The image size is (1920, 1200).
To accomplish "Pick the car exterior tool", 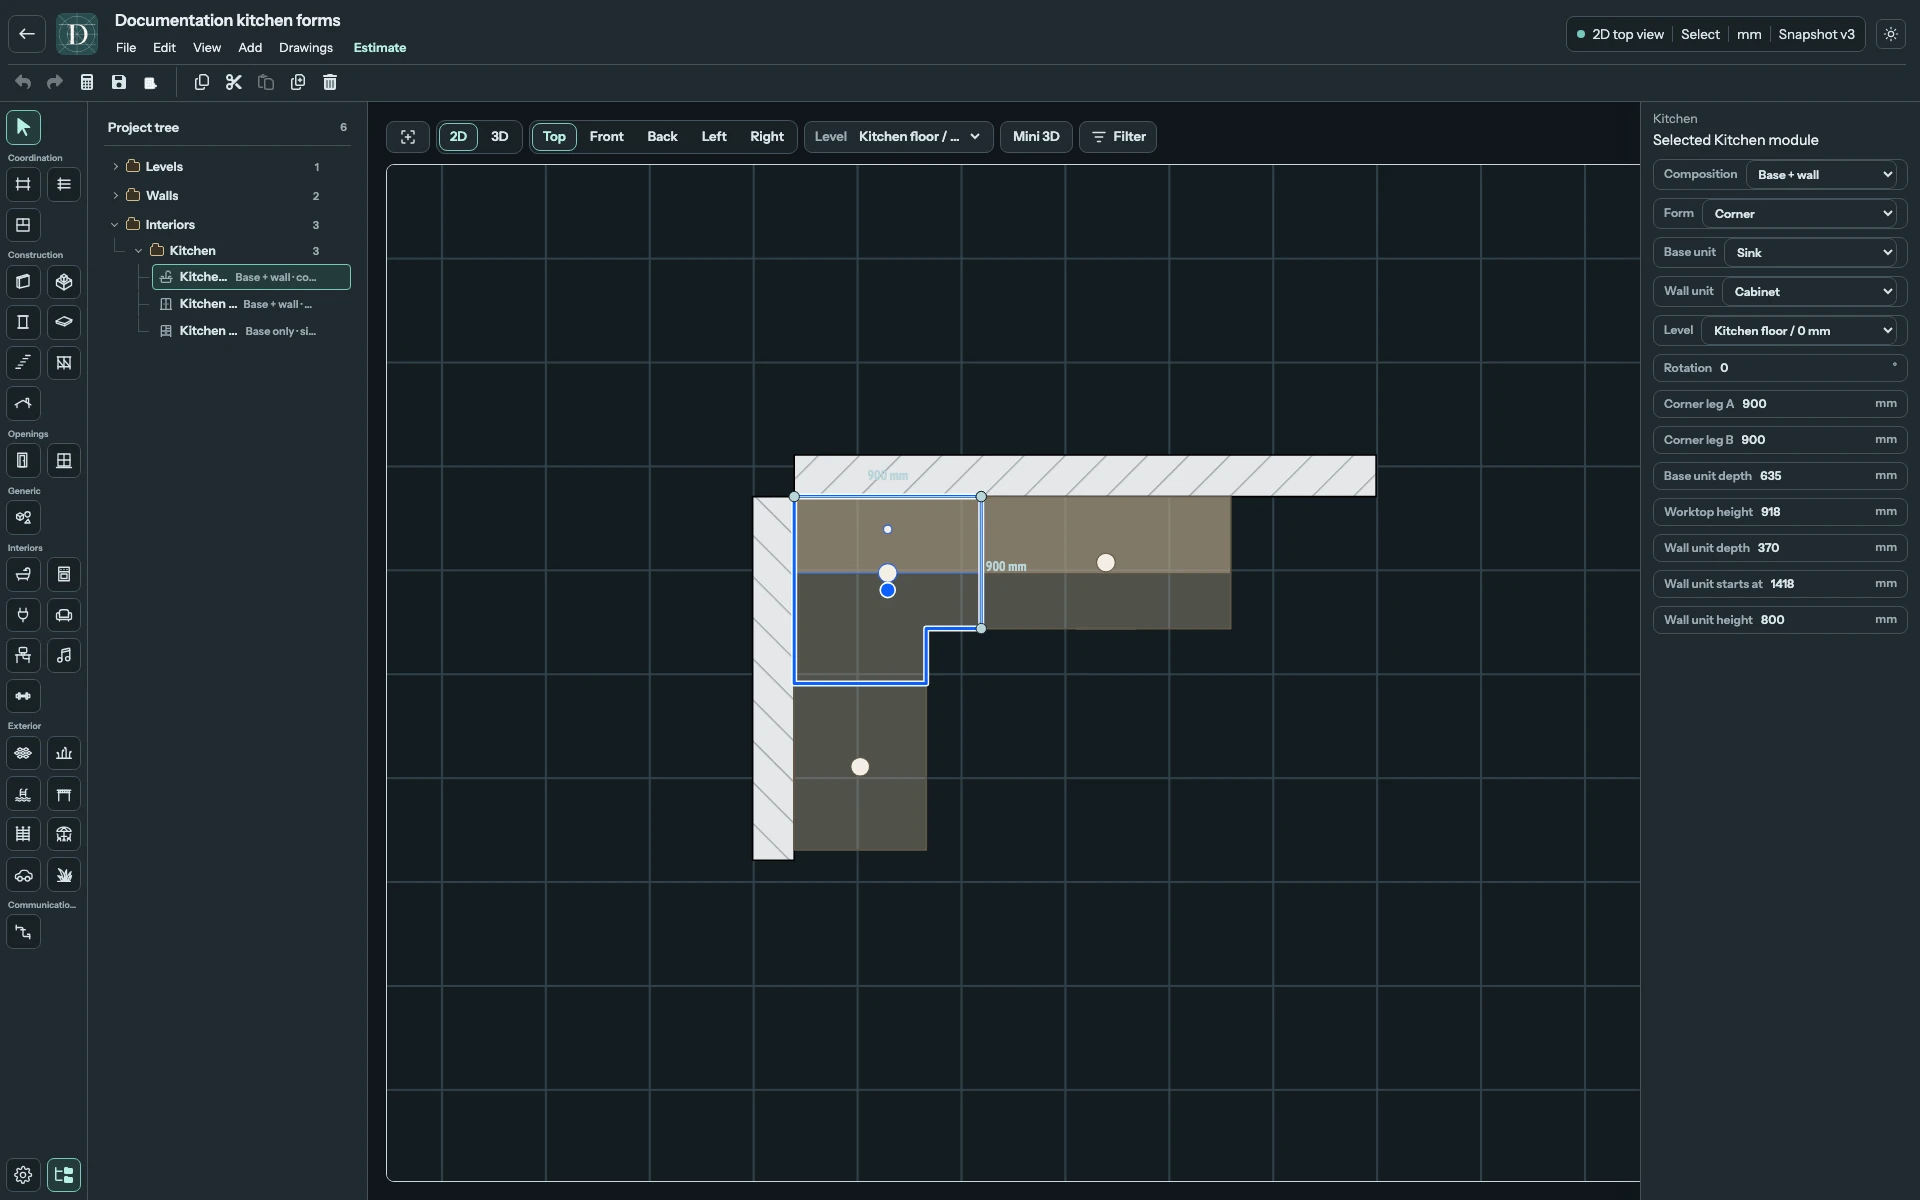I will point(23,875).
